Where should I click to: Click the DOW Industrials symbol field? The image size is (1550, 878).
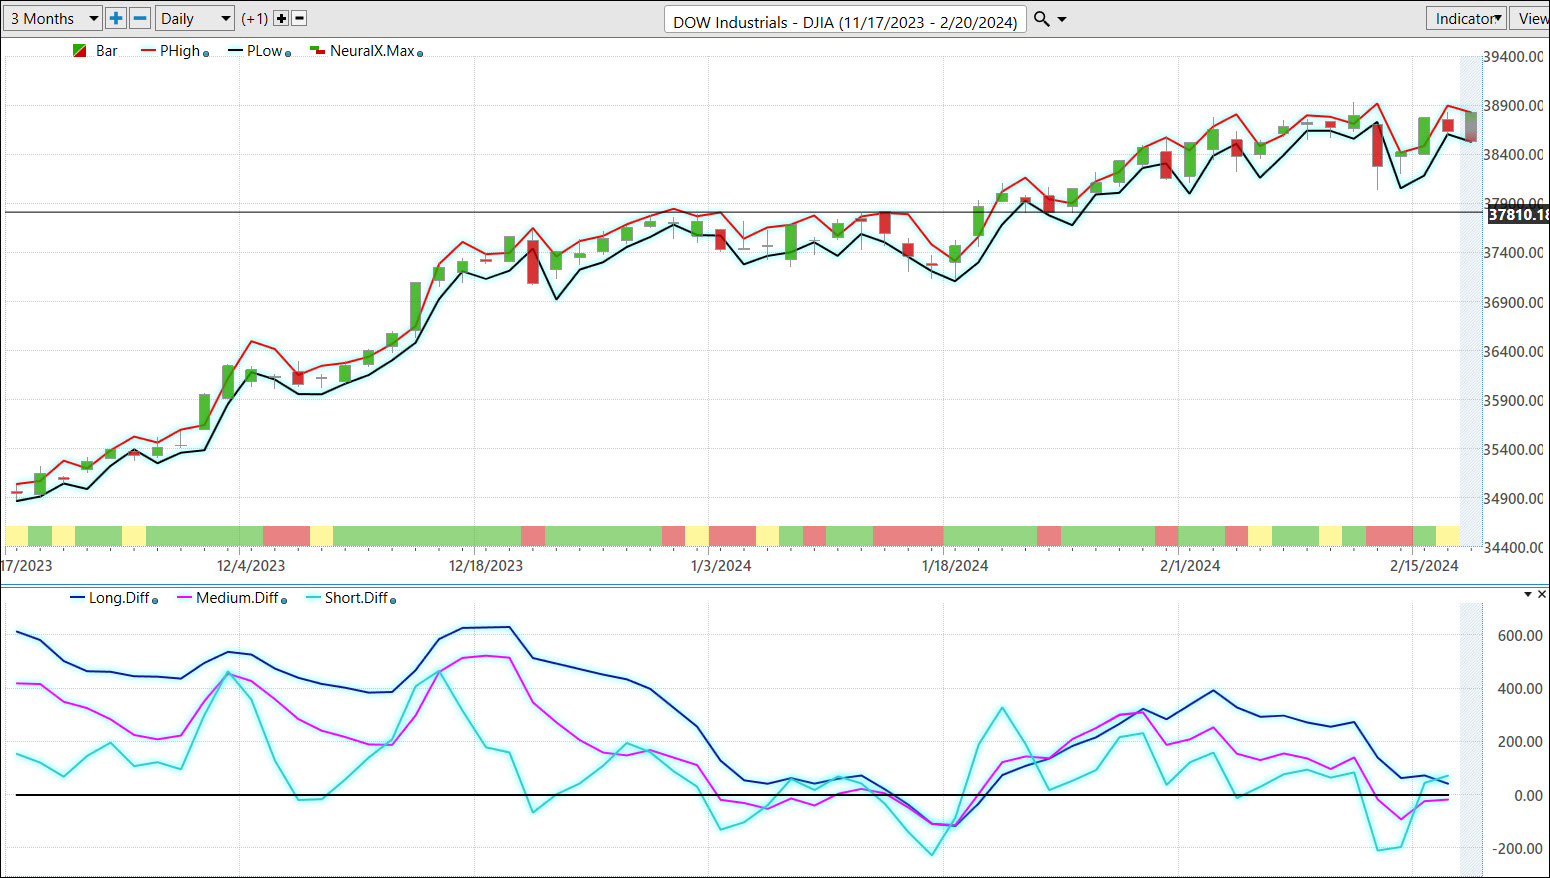click(x=845, y=21)
